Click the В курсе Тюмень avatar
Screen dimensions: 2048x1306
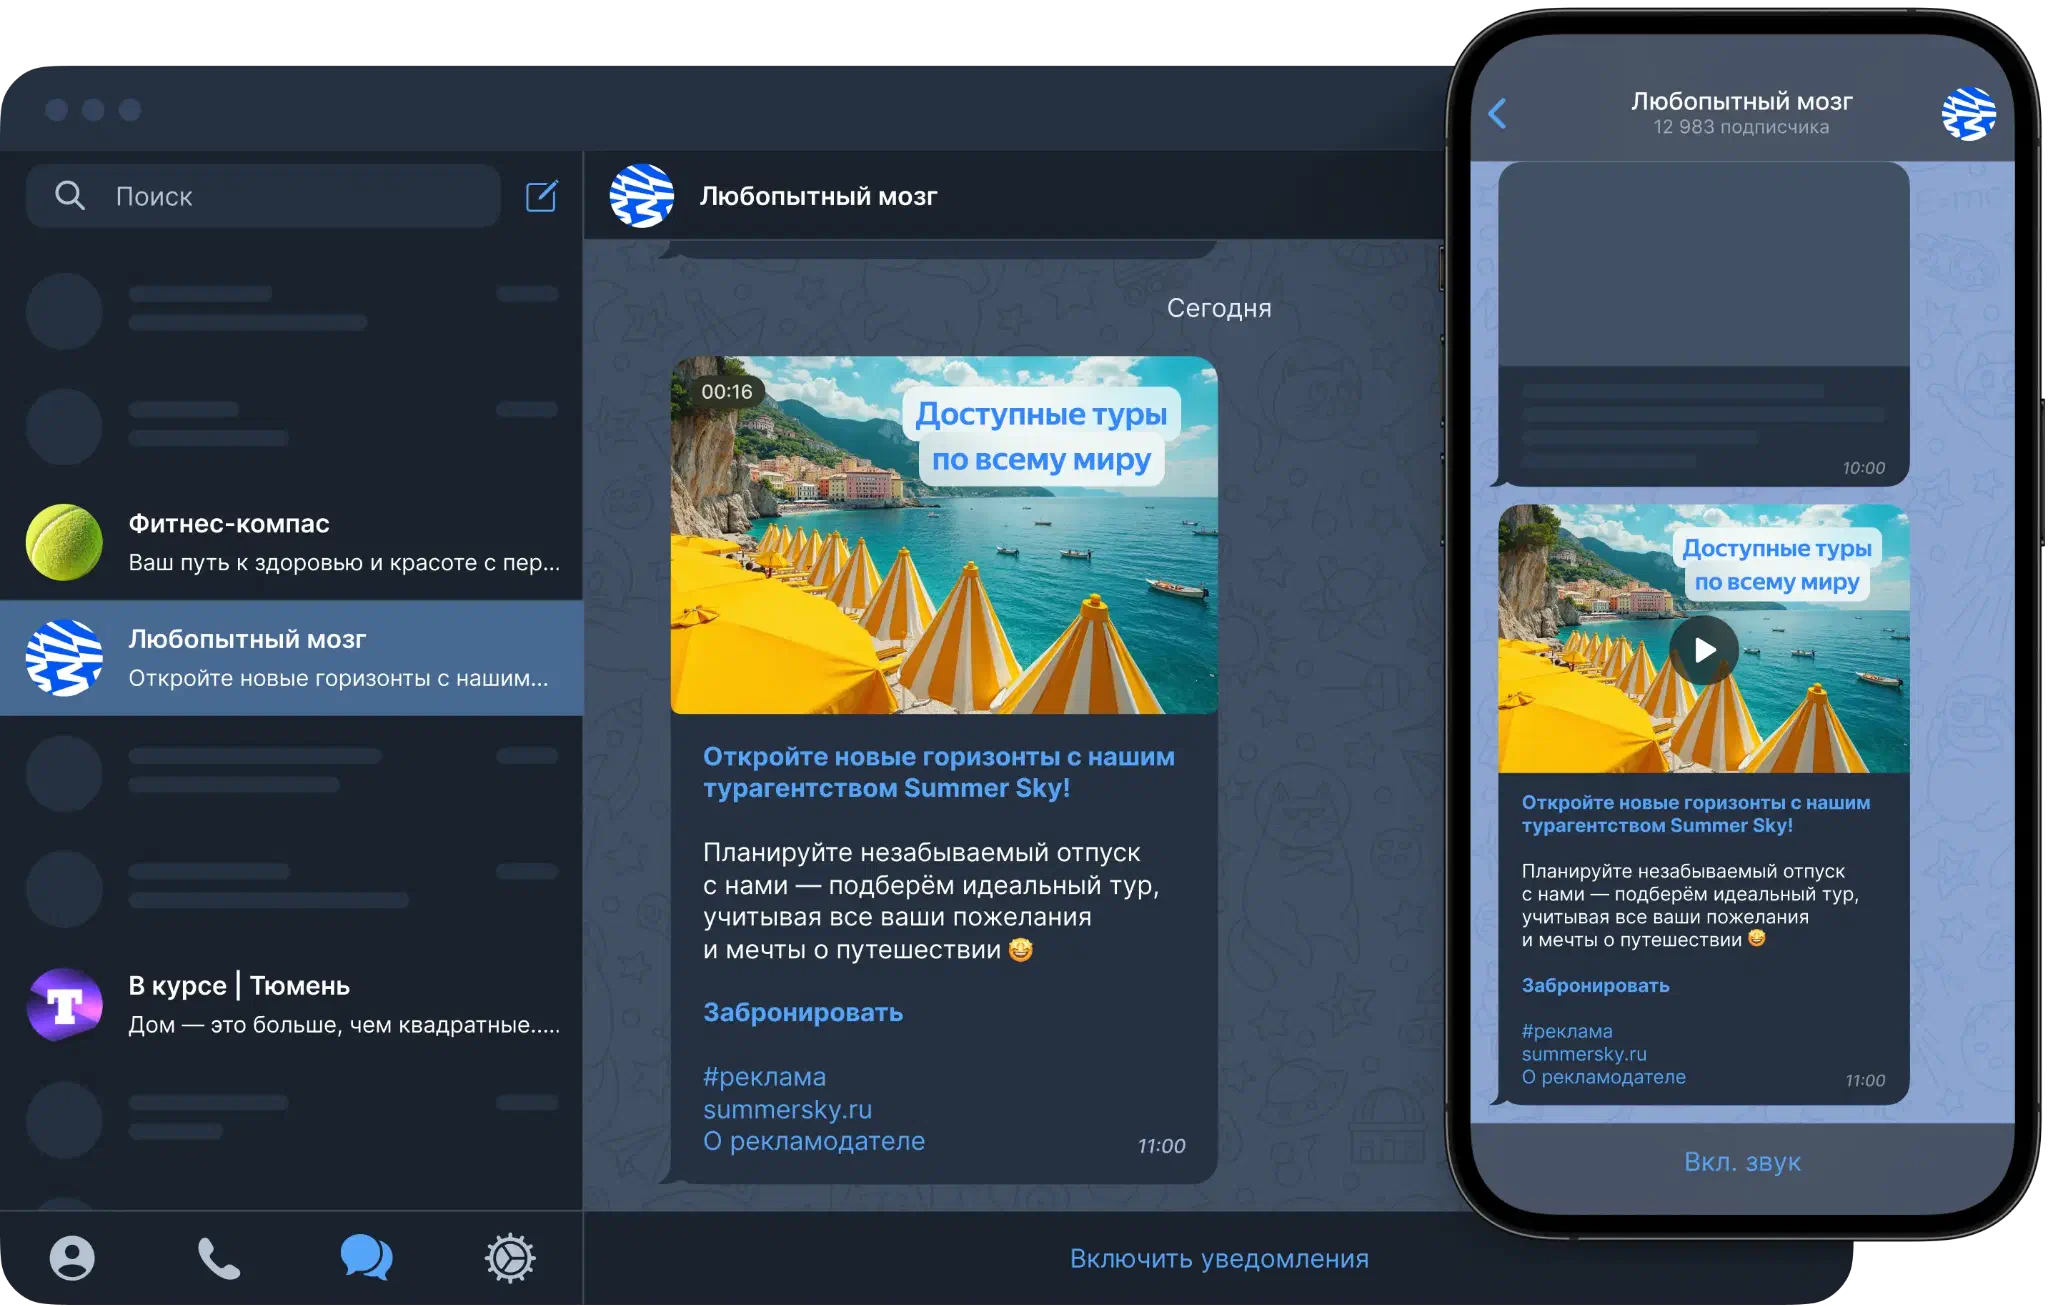(x=64, y=1004)
